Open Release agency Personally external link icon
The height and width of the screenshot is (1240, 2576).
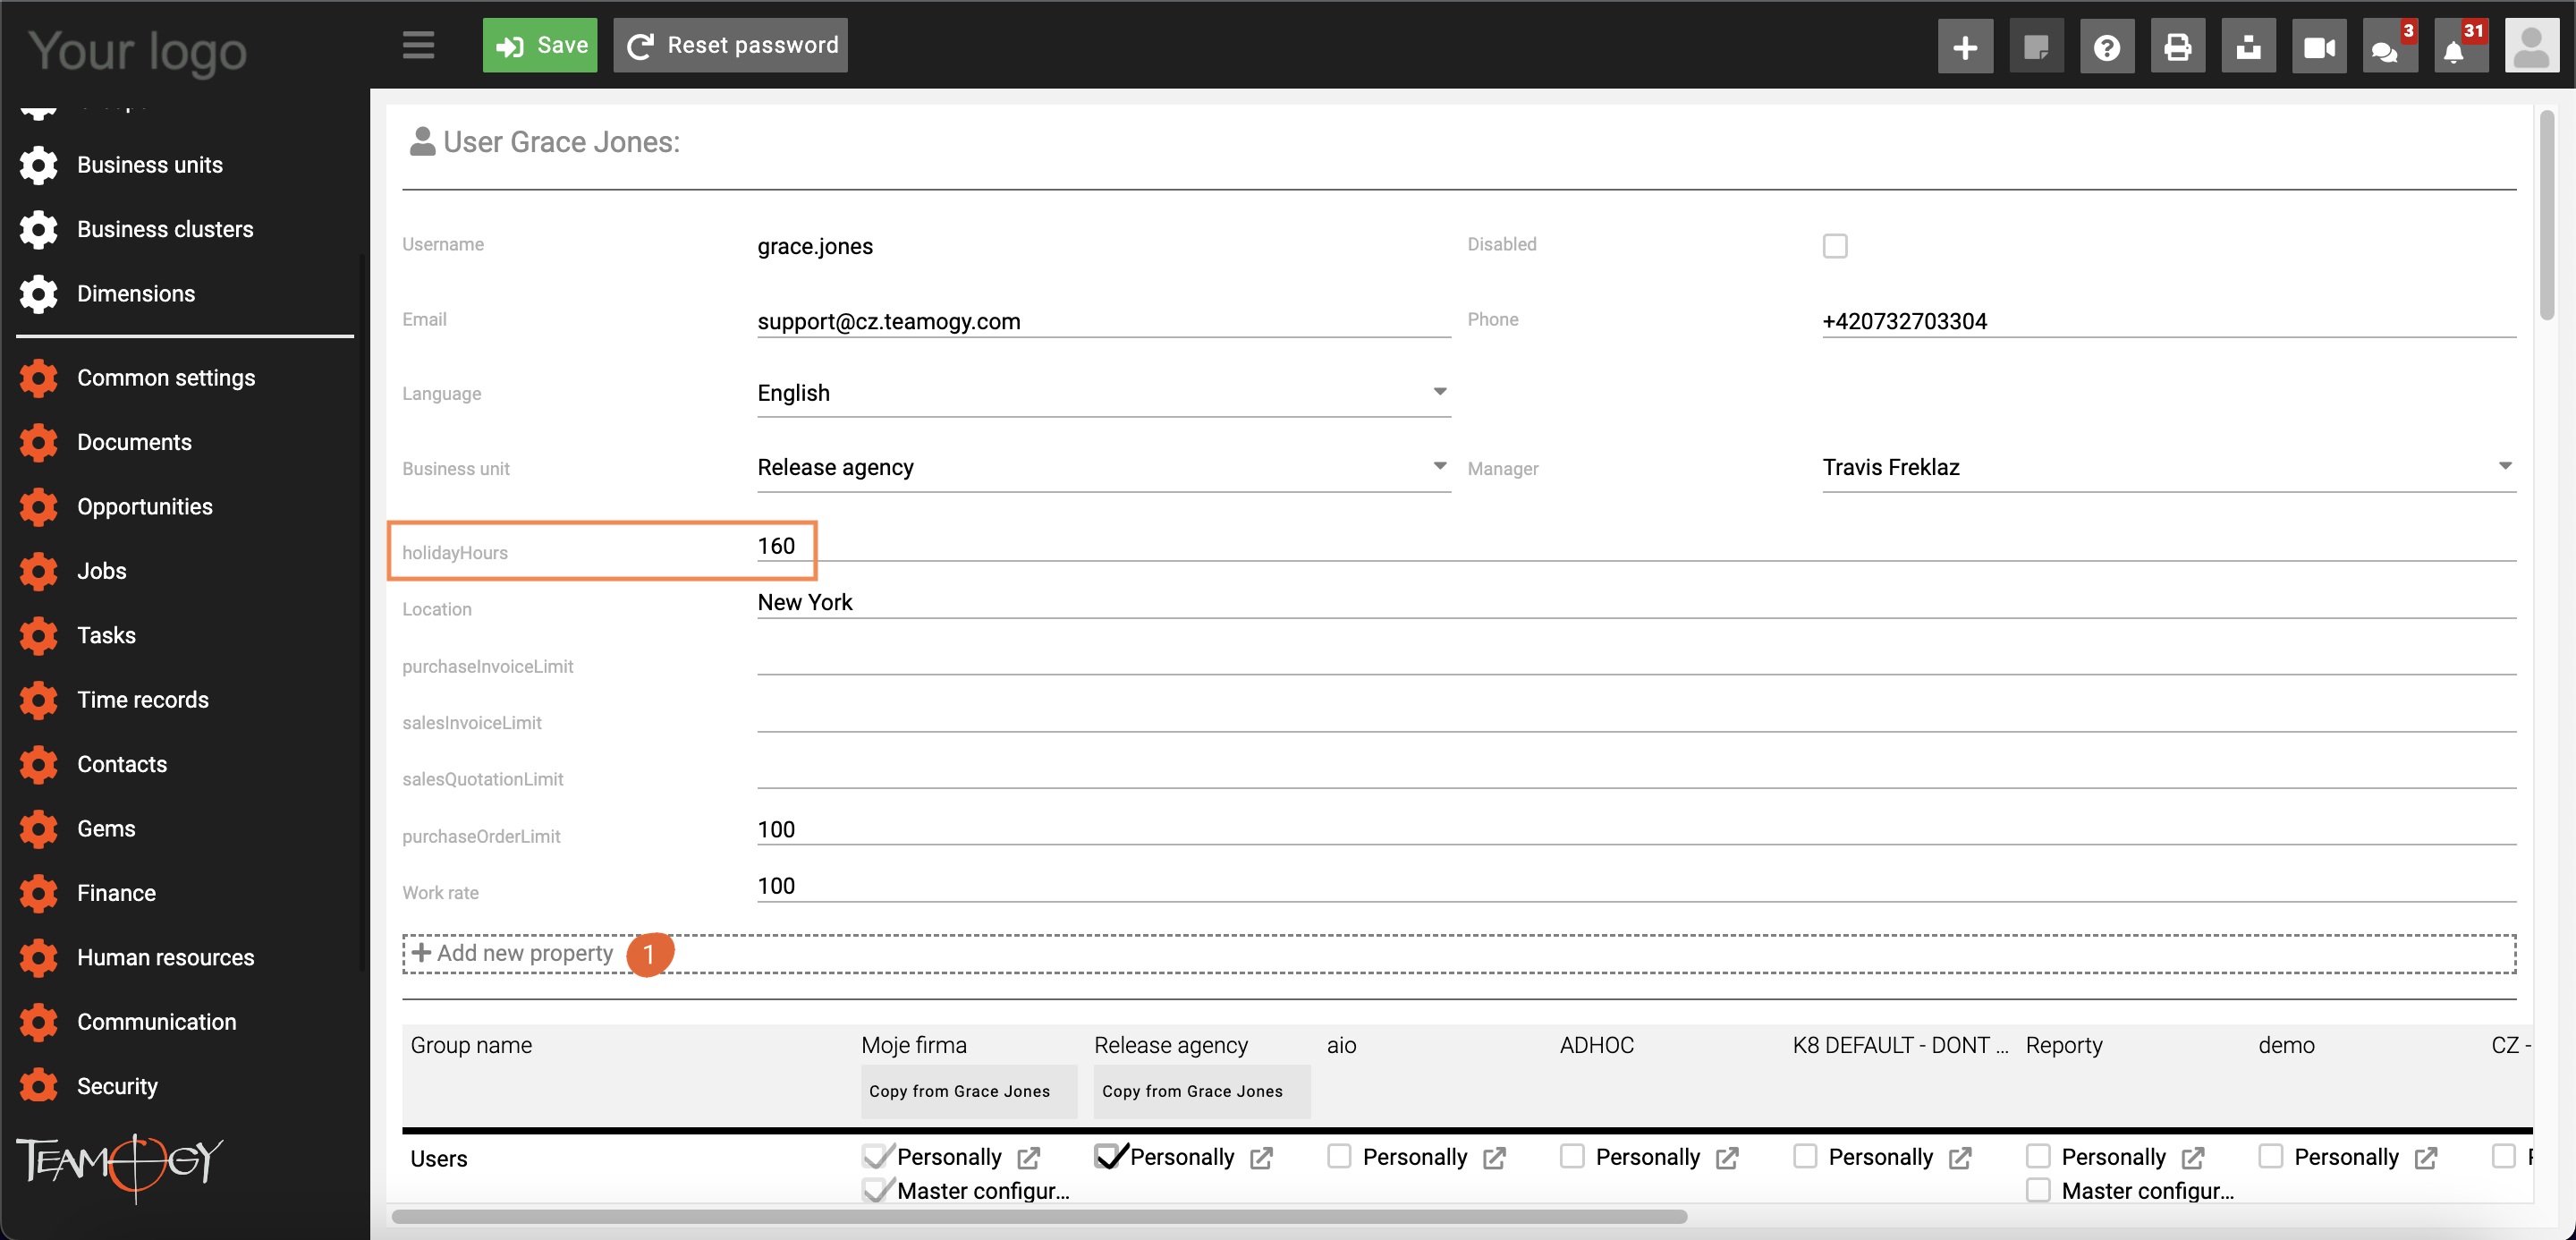(1261, 1157)
